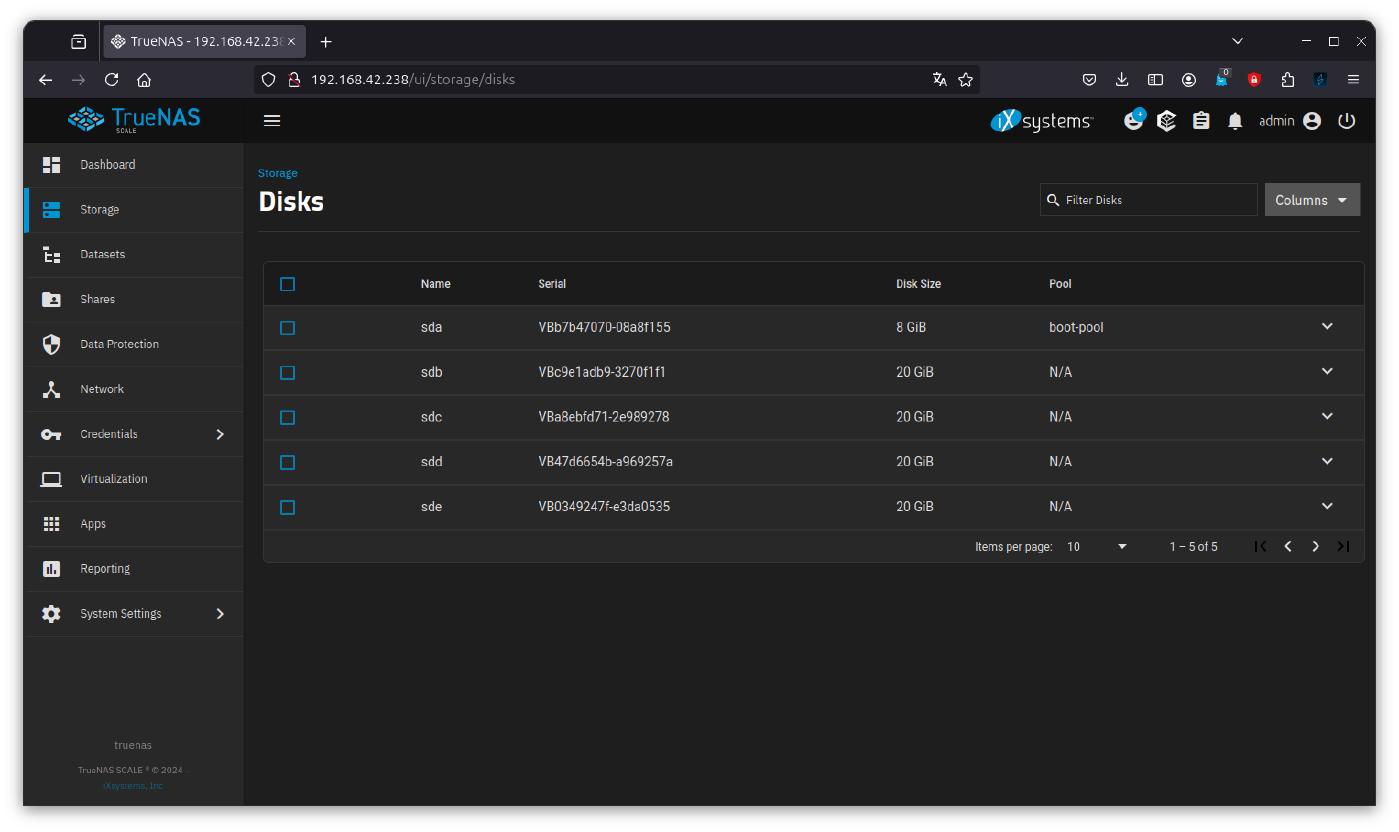Navigate to Data Protection in sidebar
This screenshot has width=1399, height=832.
point(119,344)
